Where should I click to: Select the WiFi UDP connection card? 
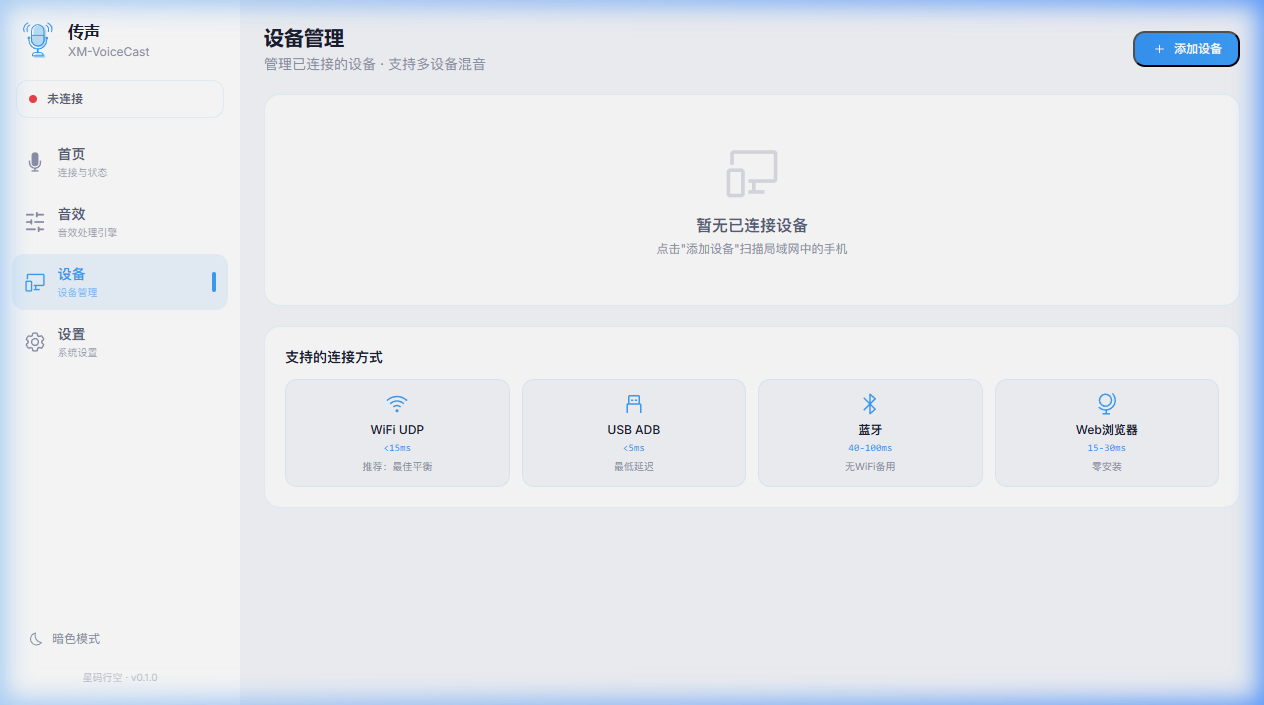pos(397,433)
